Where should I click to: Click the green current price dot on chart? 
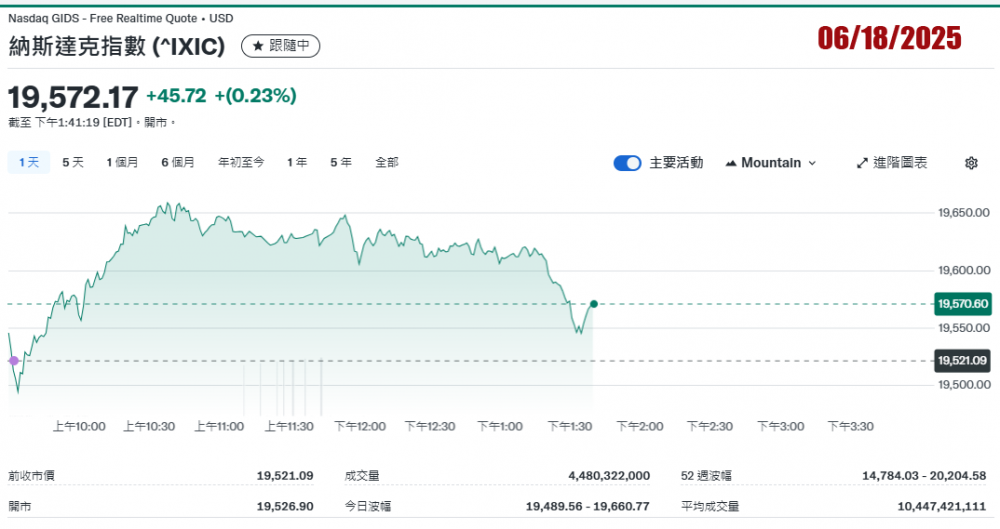594,304
